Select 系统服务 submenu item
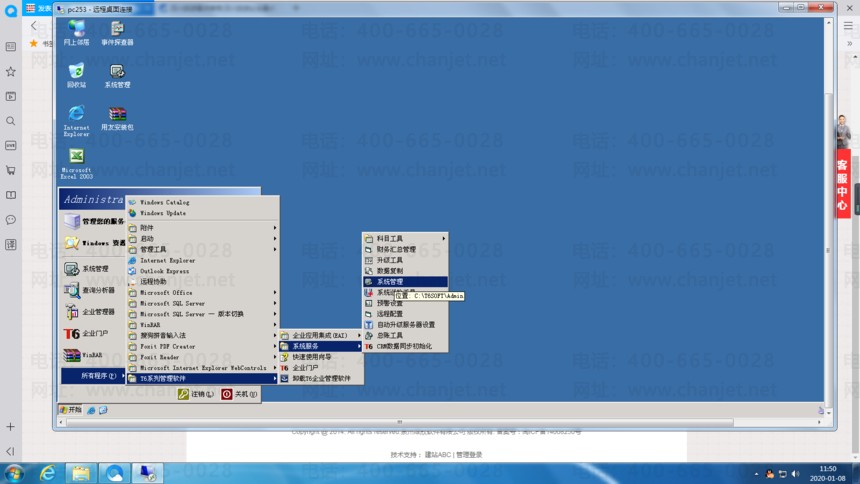The width and height of the screenshot is (860, 484). point(321,346)
